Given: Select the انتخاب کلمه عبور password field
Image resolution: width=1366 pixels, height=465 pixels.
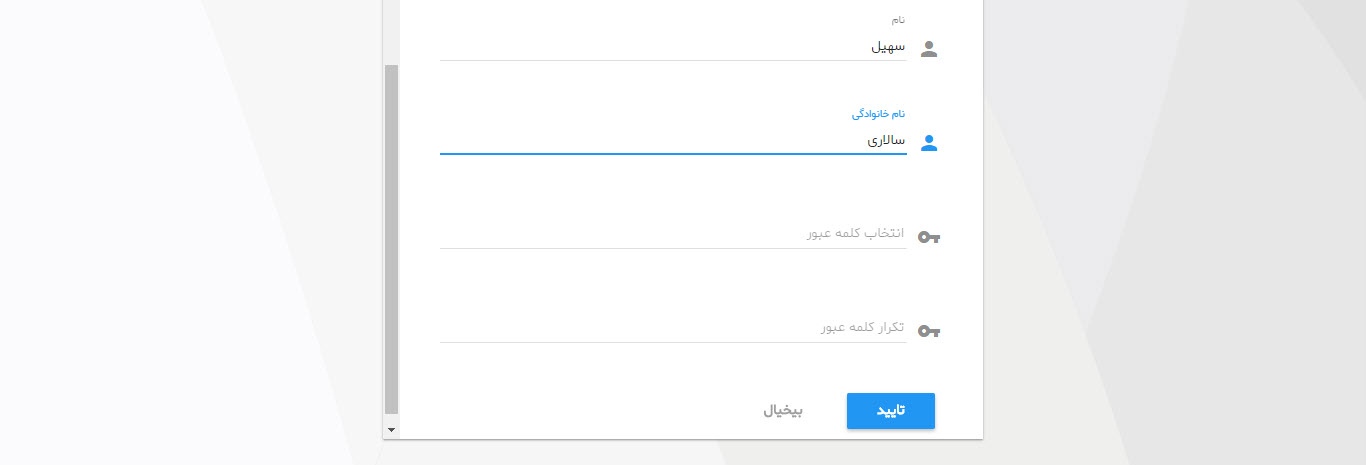Looking at the screenshot, I should [x=673, y=234].
